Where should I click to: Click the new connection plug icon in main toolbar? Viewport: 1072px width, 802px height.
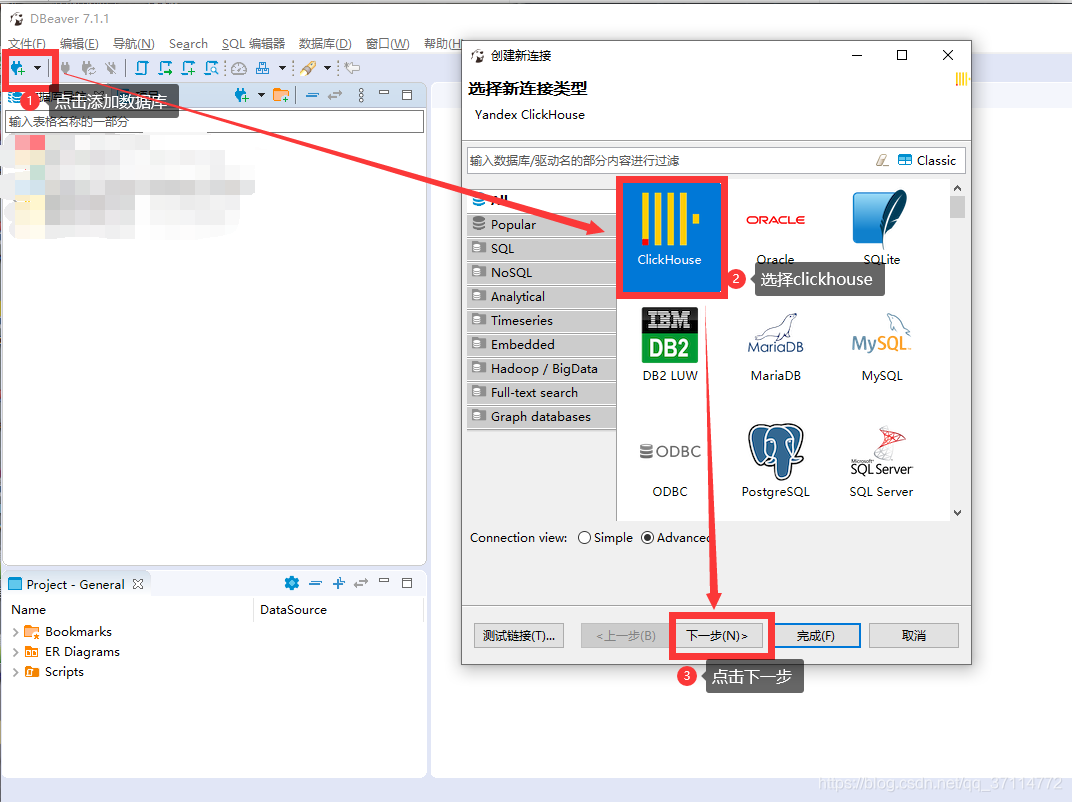click(x=18, y=68)
